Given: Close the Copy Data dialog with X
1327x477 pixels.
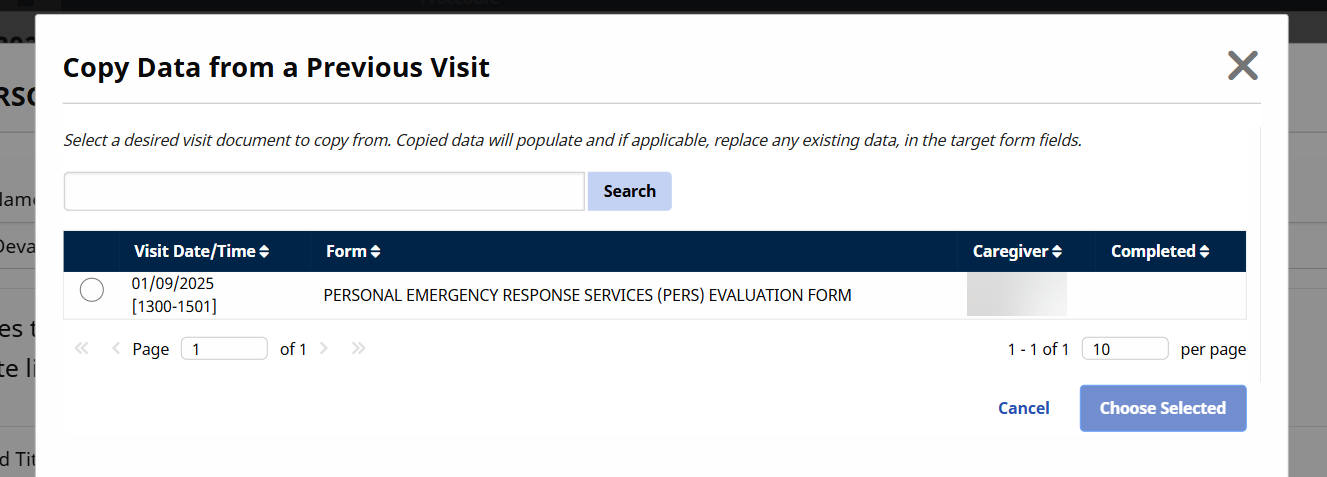Looking at the screenshot, I should coord(1242,66).
